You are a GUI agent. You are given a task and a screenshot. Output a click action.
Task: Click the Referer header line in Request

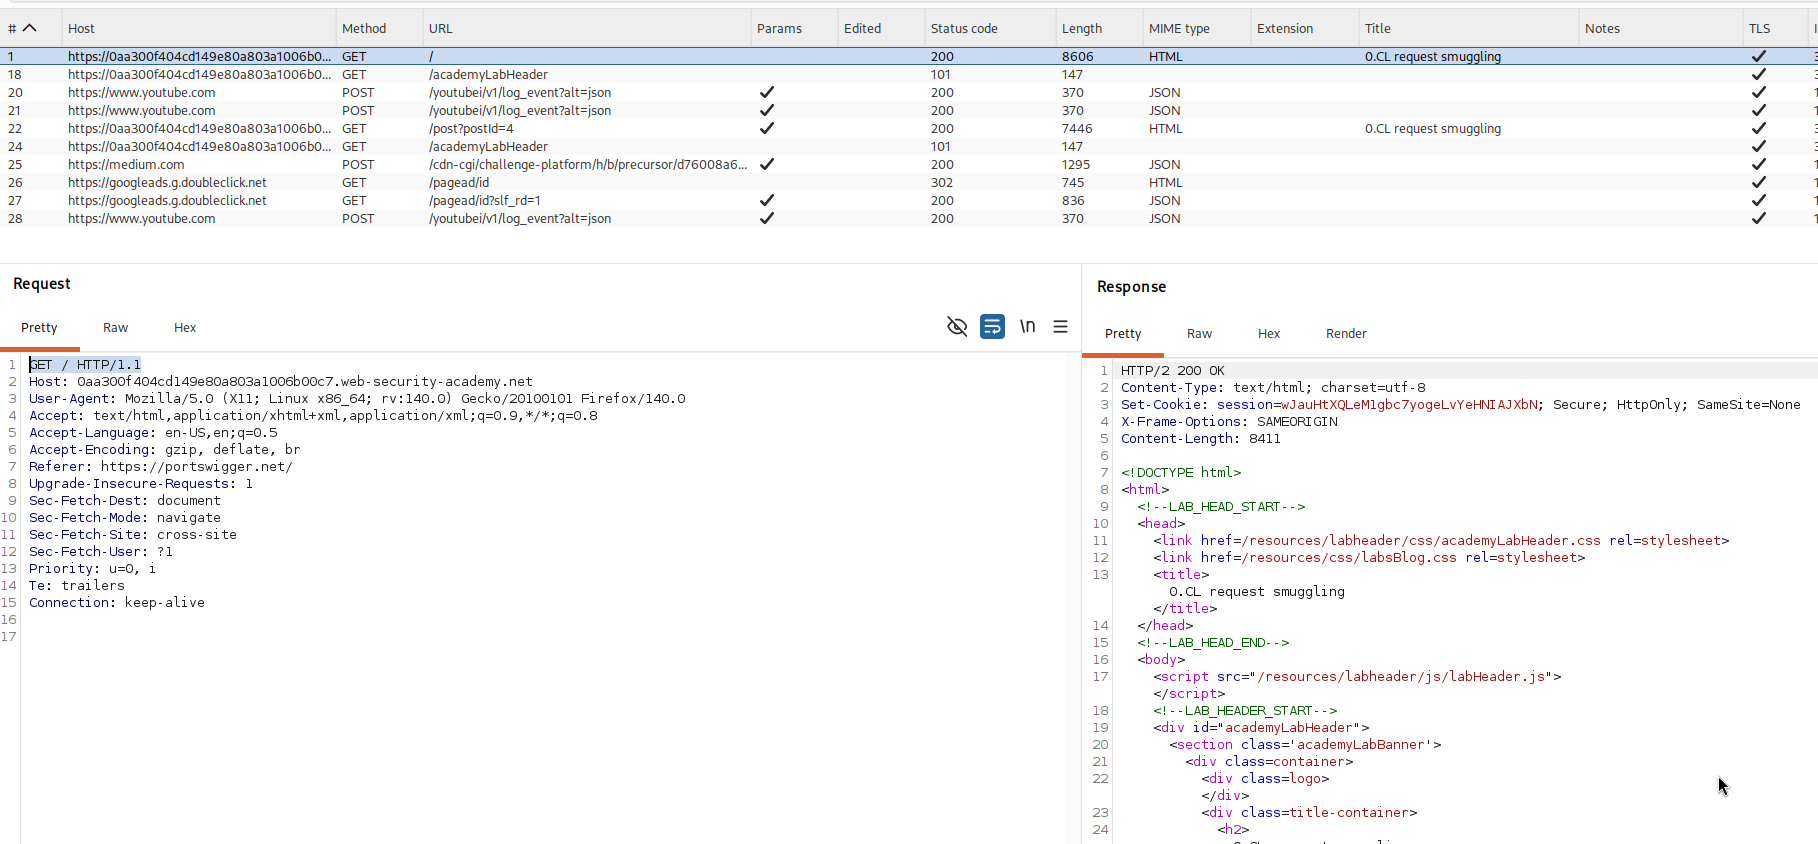161,466
